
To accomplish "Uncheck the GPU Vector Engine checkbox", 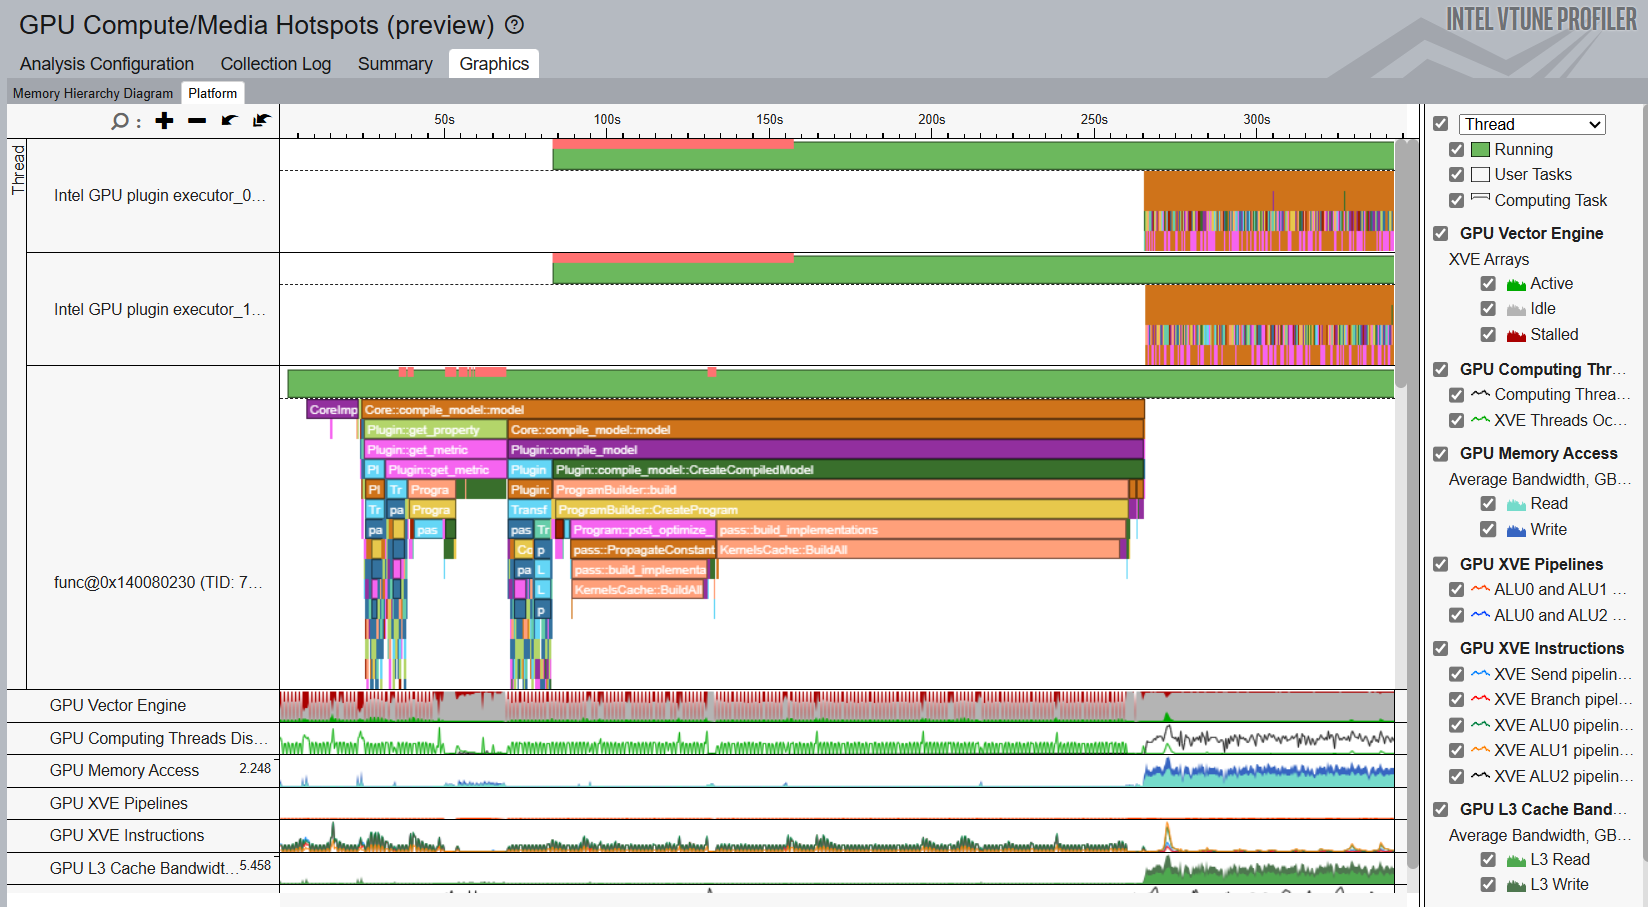I will point(1440,233).
